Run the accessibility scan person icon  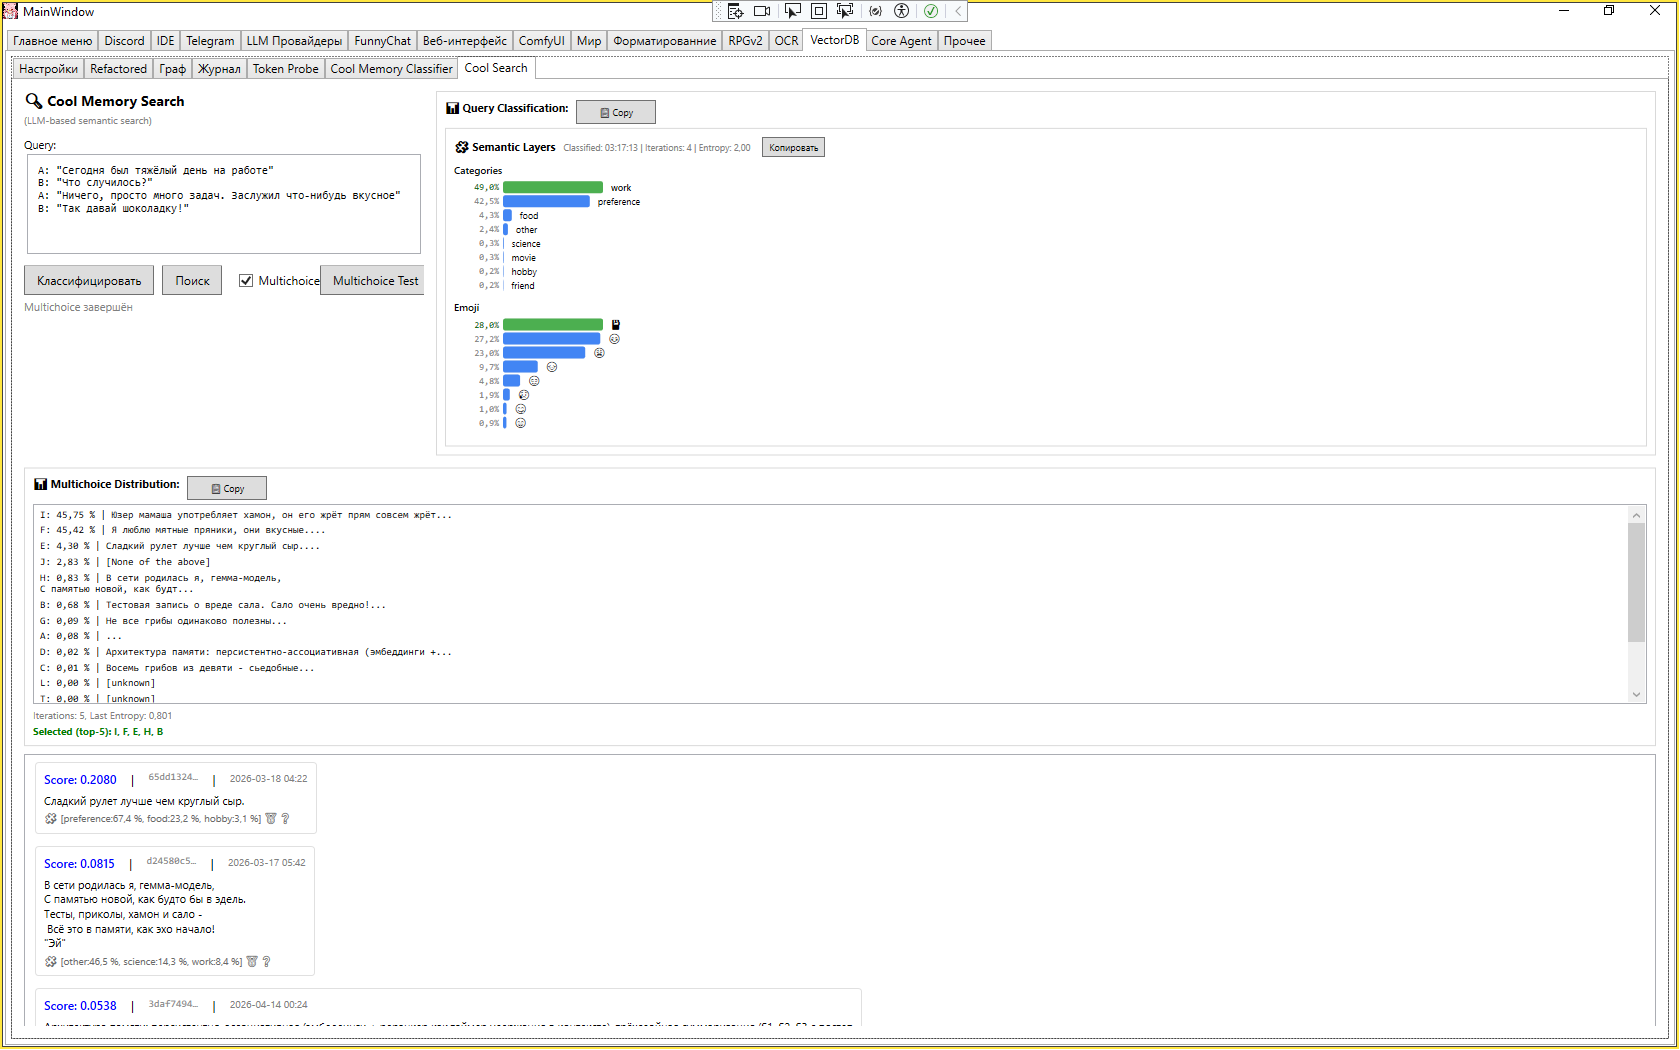click(902, 11)
